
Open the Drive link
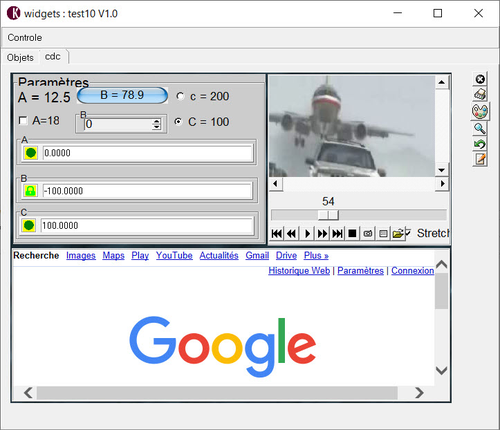286,256
